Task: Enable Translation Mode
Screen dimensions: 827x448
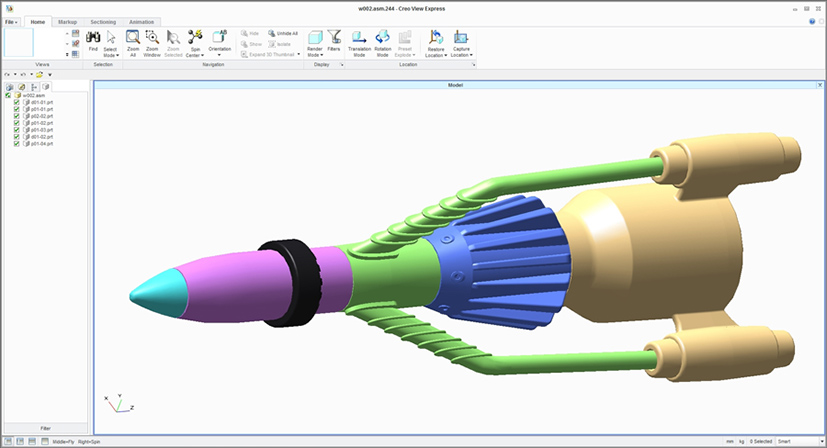Action: pos(359,38)
